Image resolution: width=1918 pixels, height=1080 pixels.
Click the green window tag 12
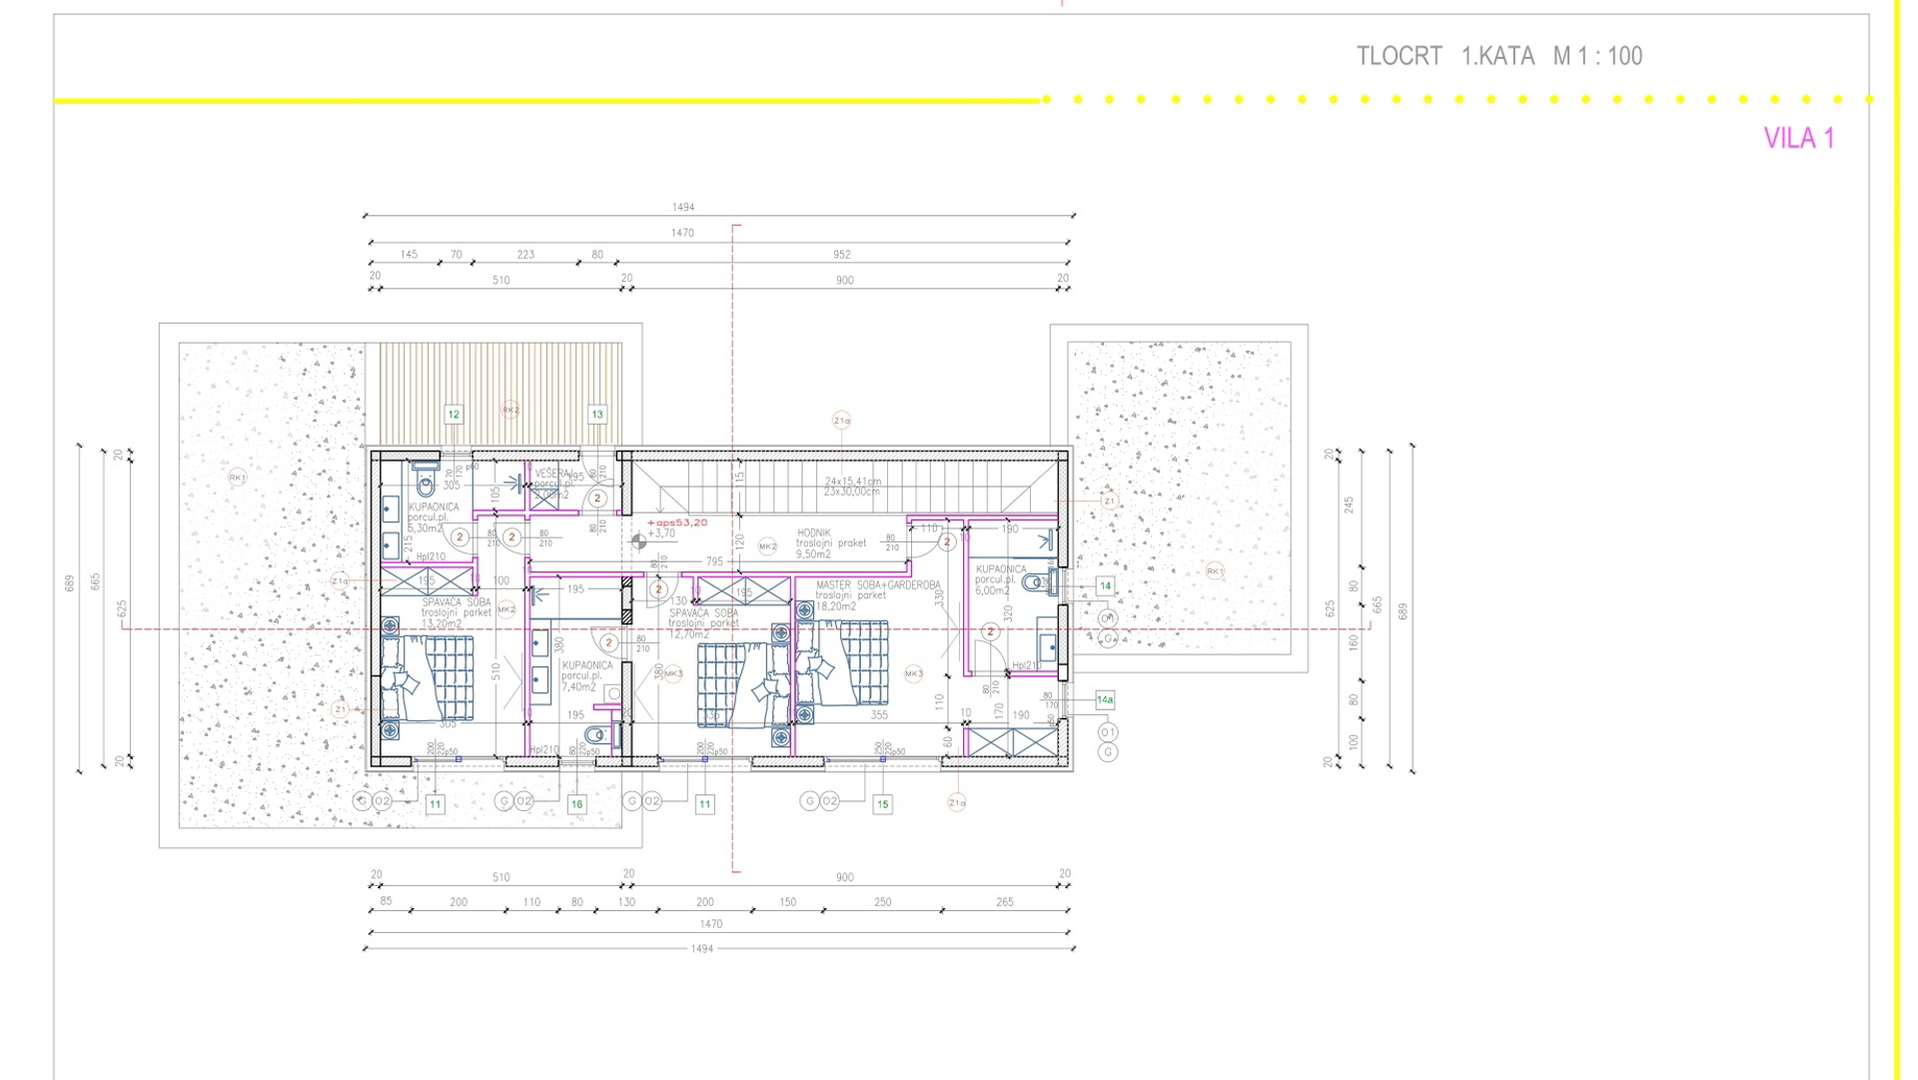(x=453, y=414)
